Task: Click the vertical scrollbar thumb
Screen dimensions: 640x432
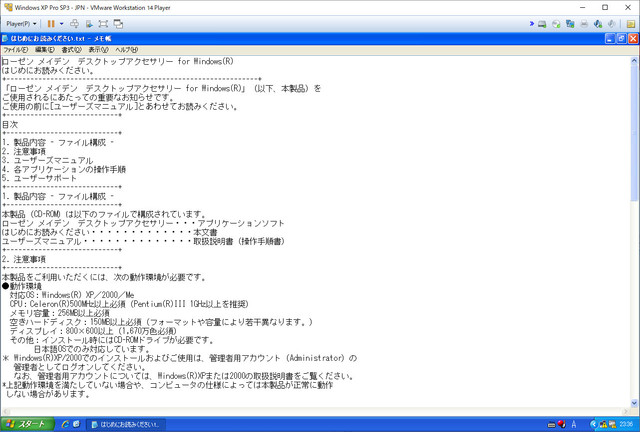Action: [x=634, y=133]
